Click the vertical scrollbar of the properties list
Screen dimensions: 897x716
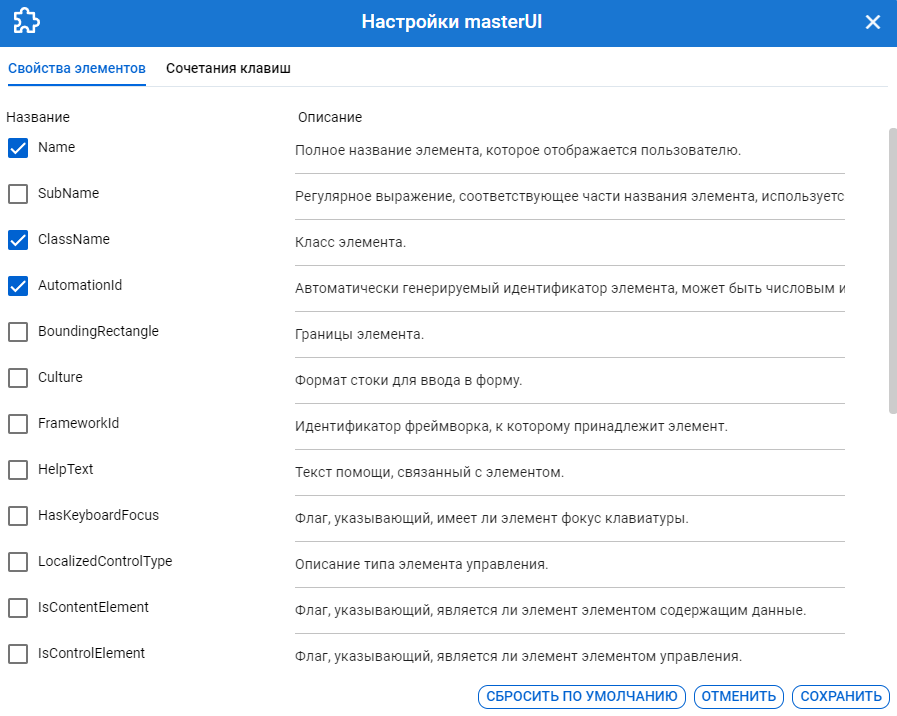click(x=892, y=270)
